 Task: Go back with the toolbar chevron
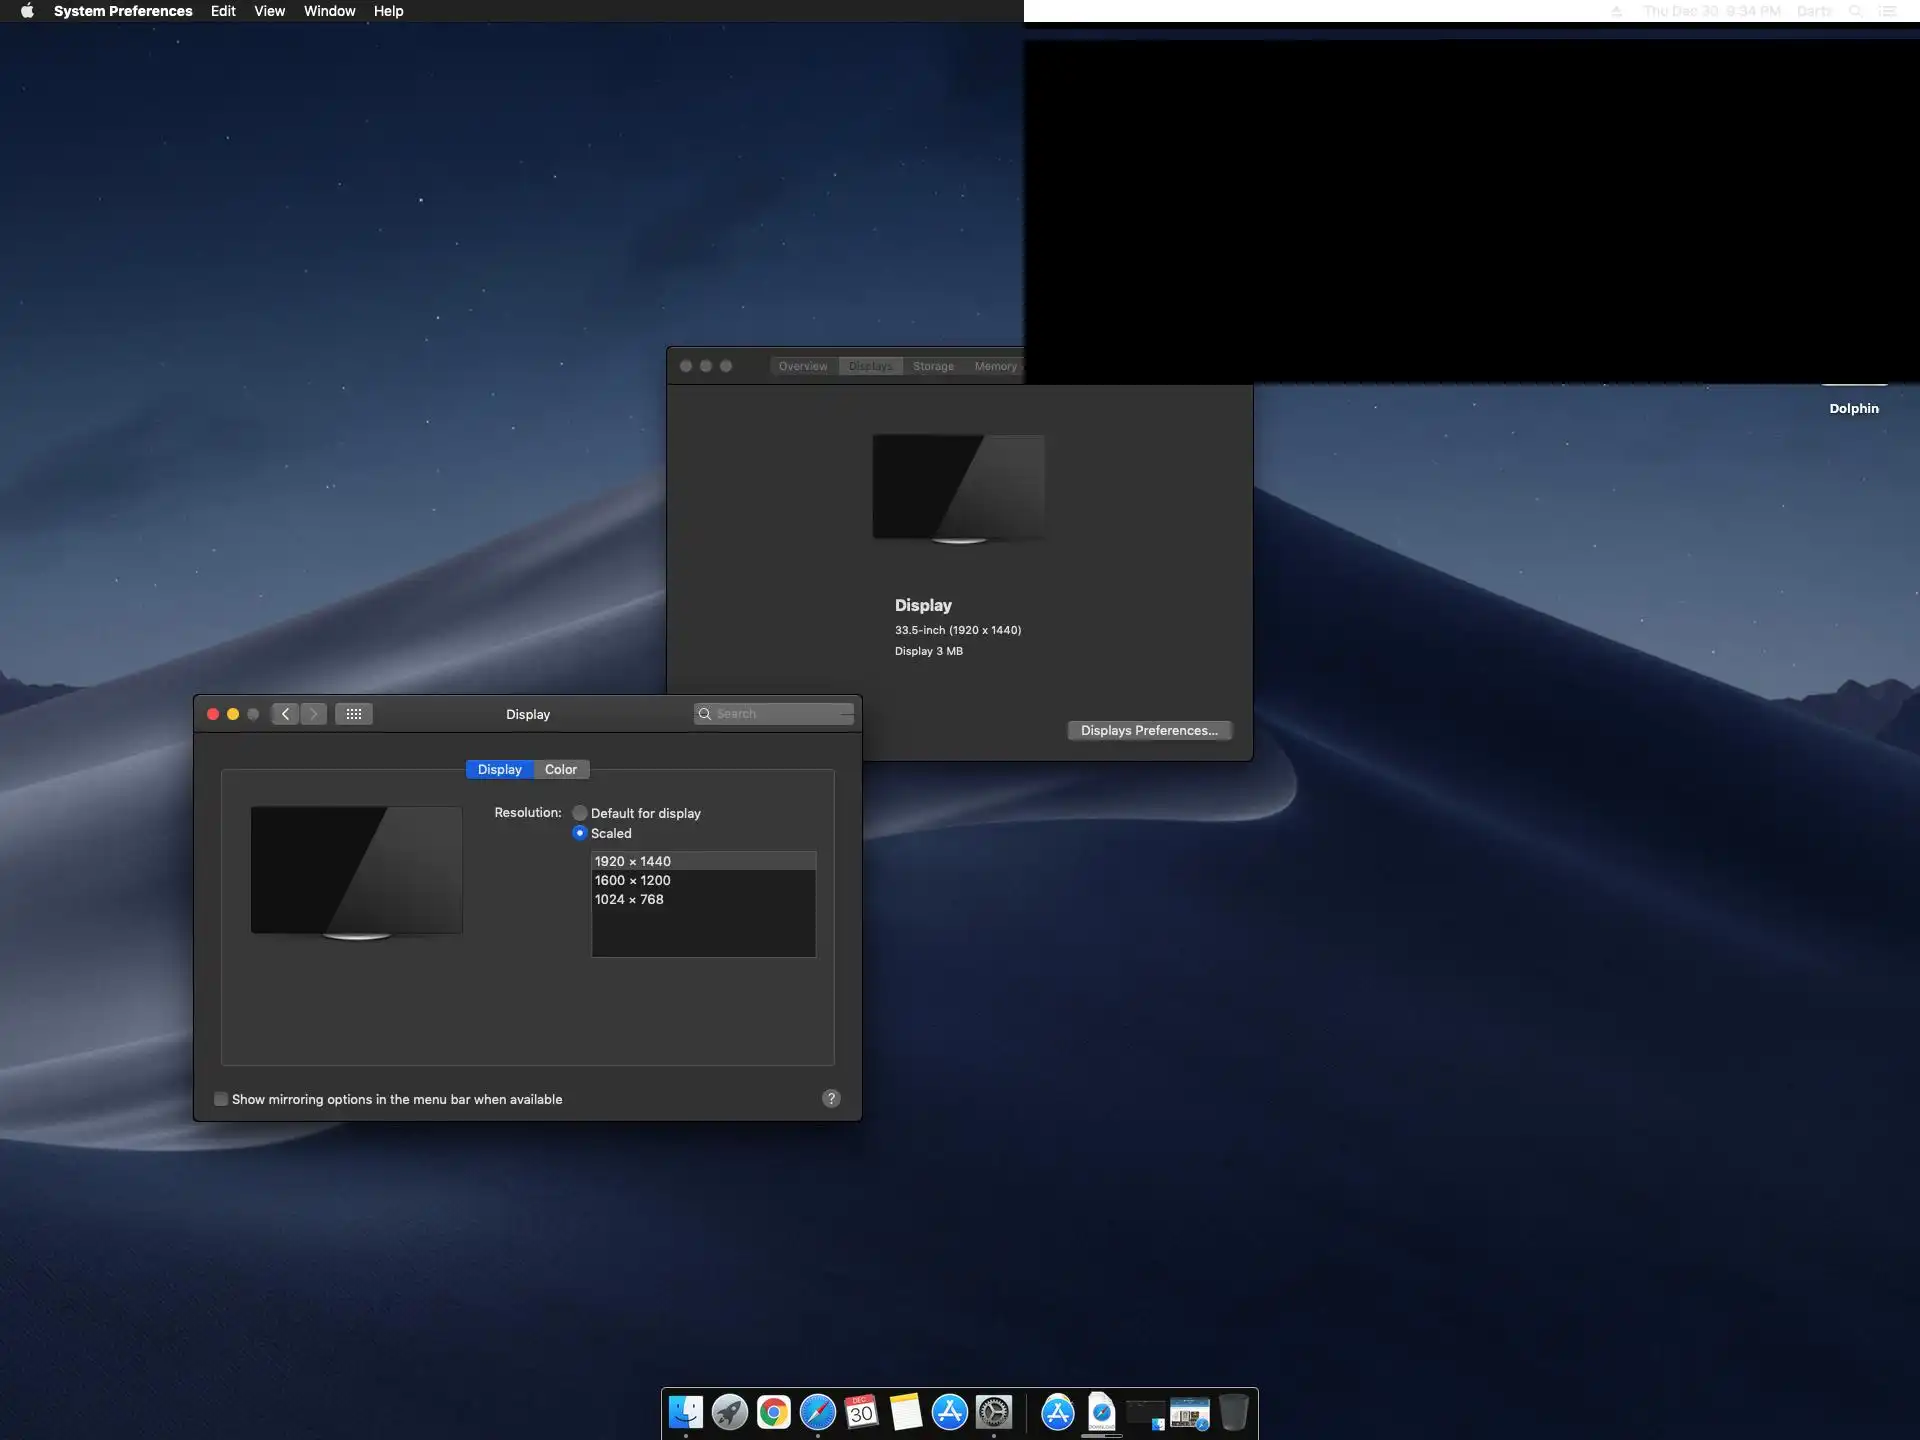[286, 714]
